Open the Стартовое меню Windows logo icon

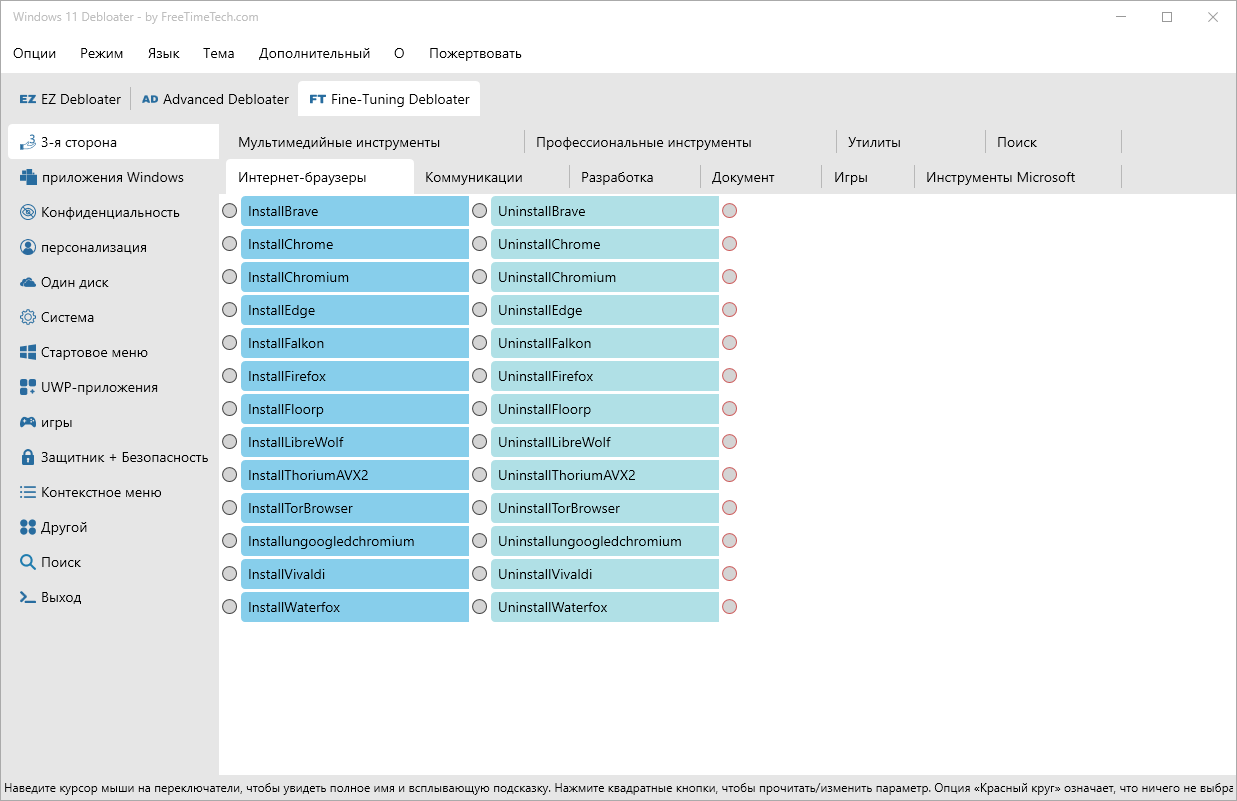[x=28, y=352]
